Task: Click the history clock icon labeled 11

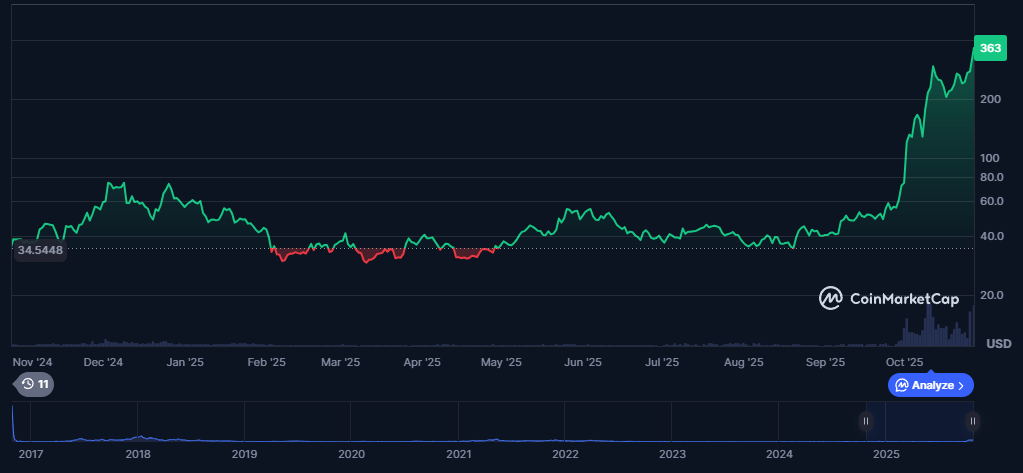Action: click(x=27, y=384)
